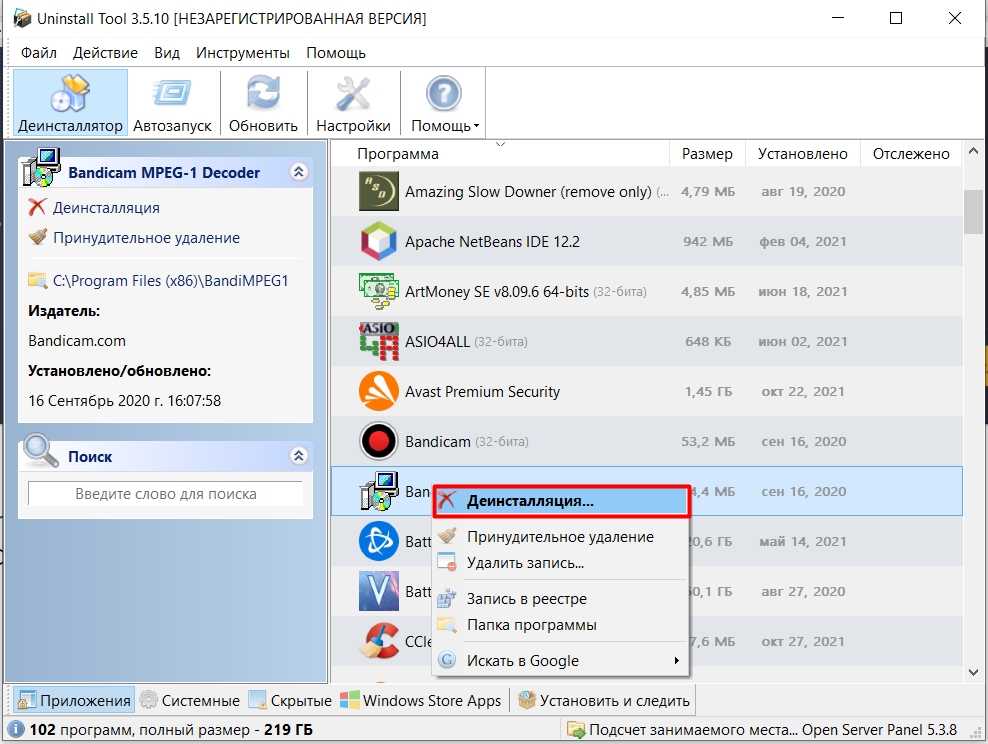
Task: Open Папка программы from context menu
Action: pyautogui.click(x=561, y=625)
